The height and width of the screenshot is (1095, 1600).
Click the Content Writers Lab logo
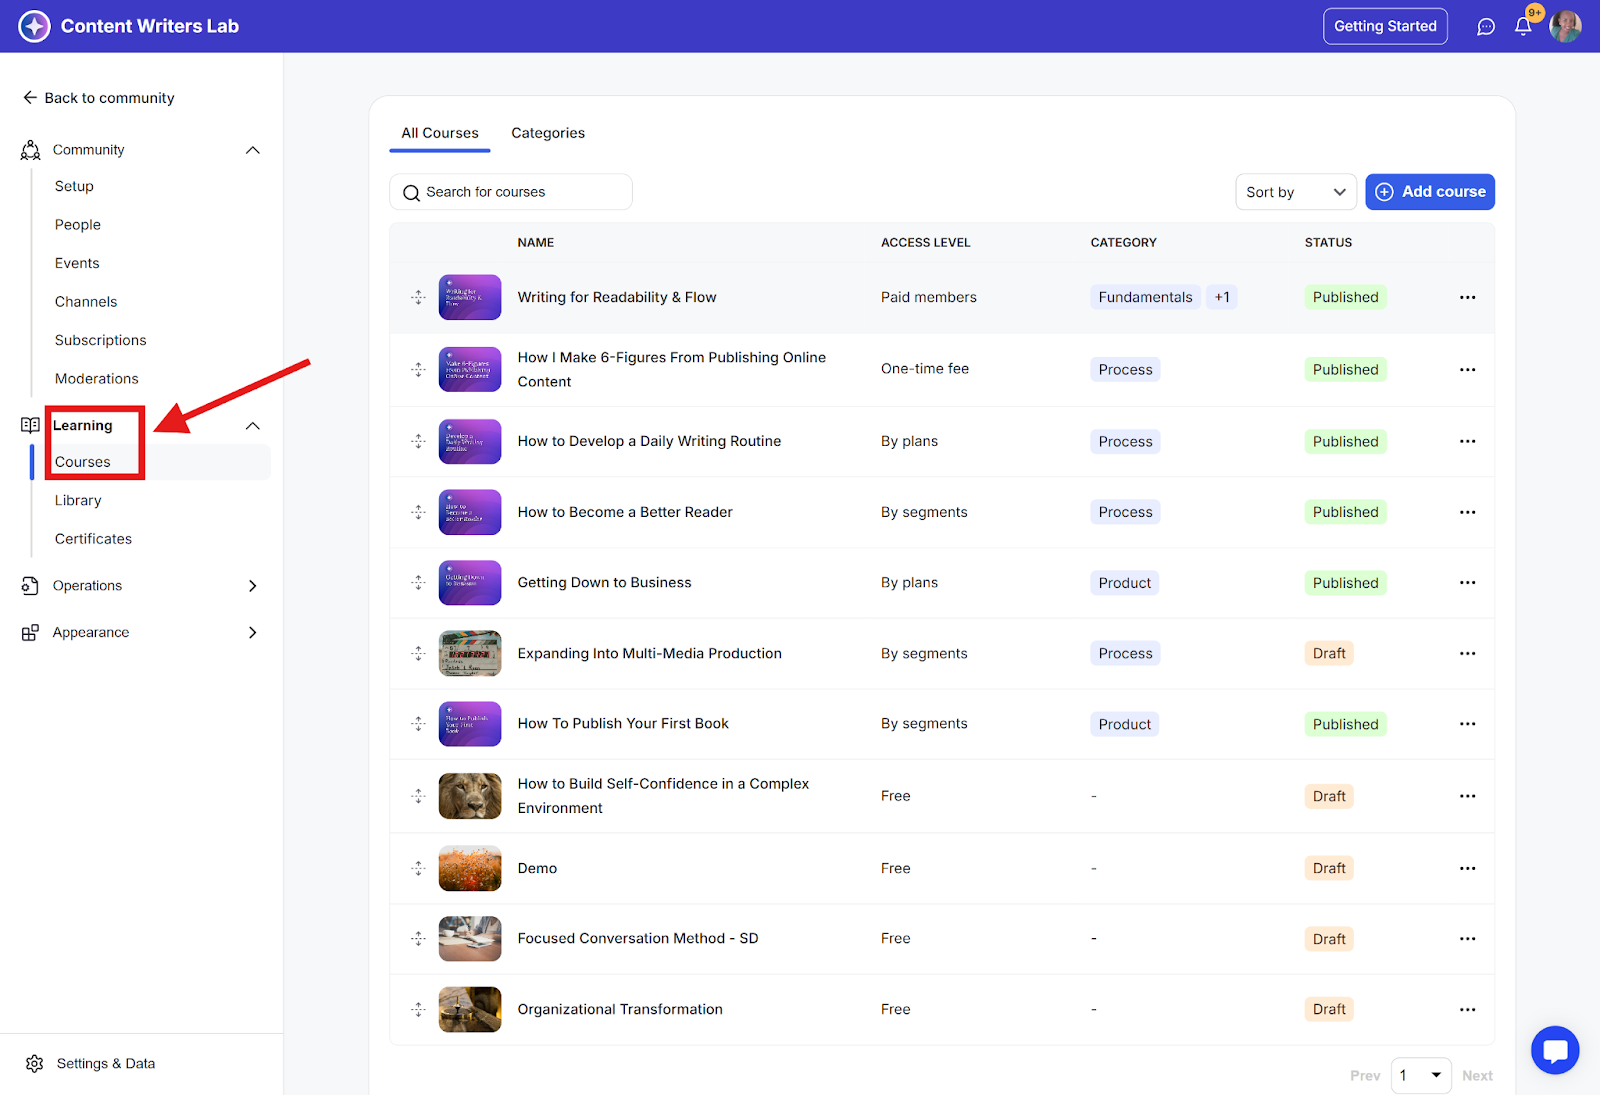click(x=34, y=26)
